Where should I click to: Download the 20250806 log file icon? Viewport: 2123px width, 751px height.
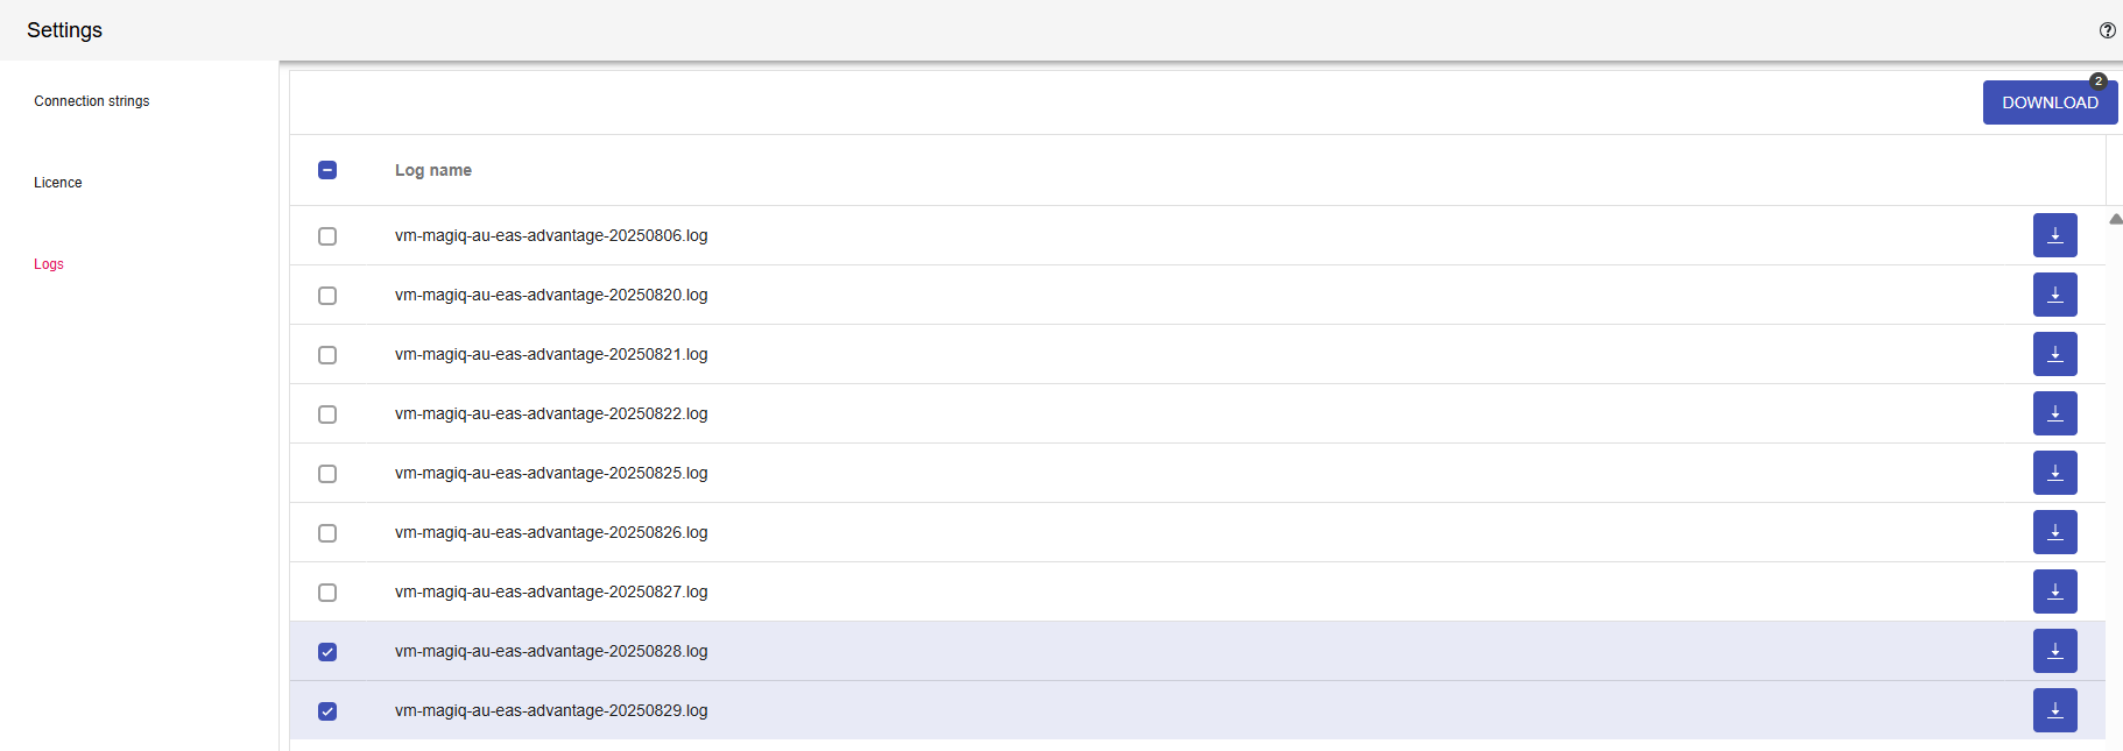point(2054,236)
